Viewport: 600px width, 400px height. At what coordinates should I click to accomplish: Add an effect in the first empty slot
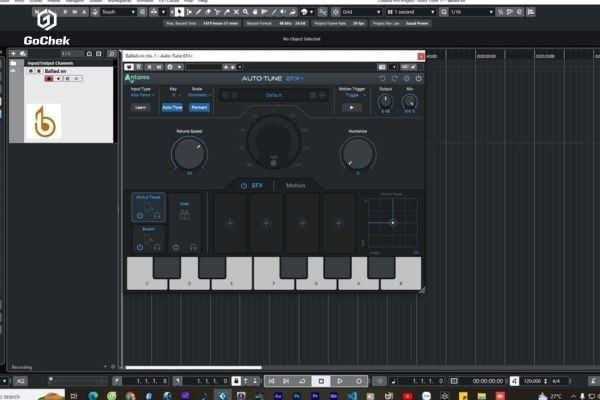coord(230,223)
